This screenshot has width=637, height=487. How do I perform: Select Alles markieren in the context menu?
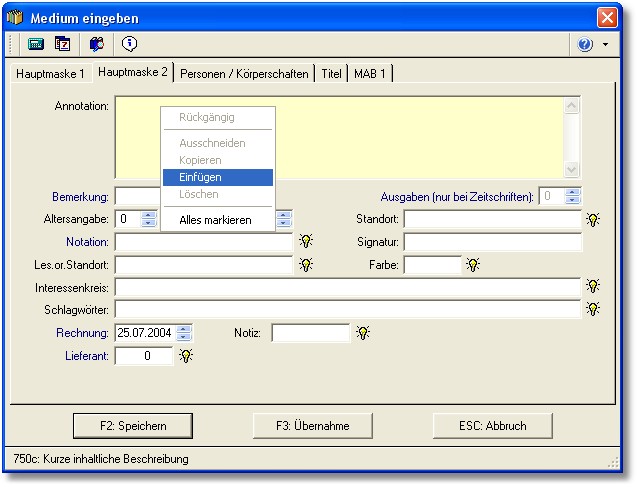(x=217, y=220)
